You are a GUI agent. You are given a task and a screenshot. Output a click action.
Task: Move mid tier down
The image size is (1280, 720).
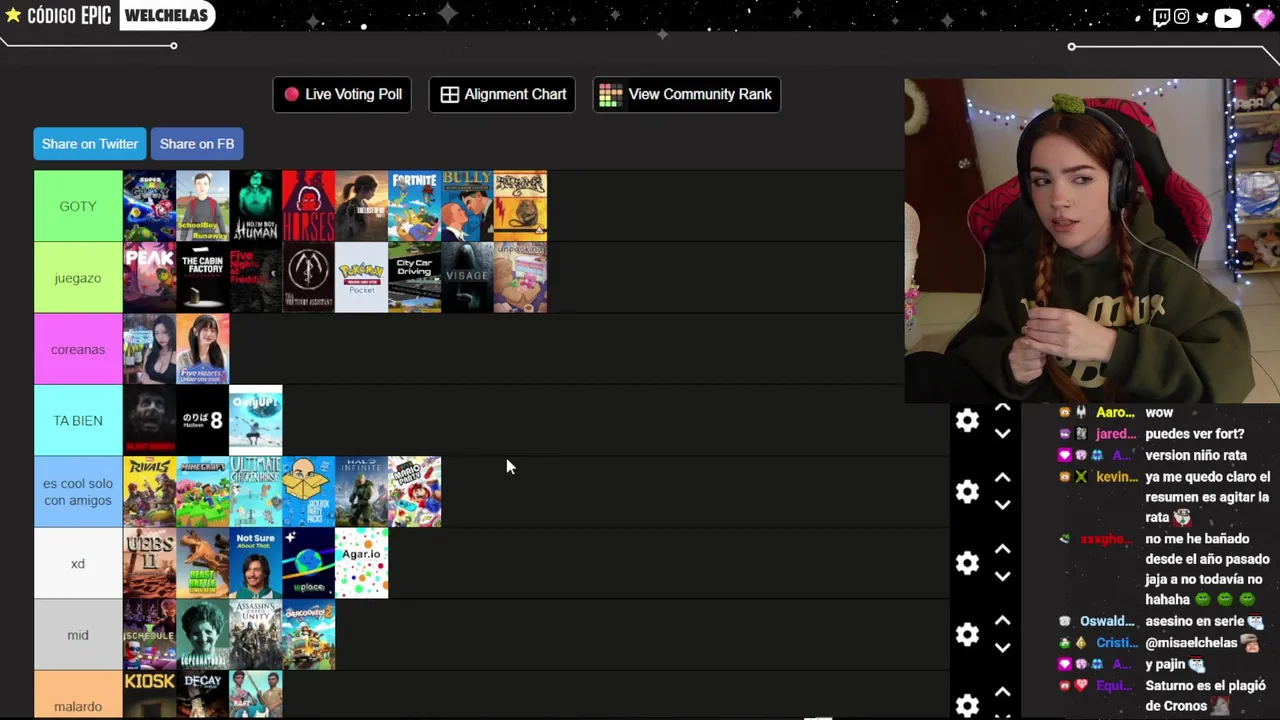pos(1002,648)
